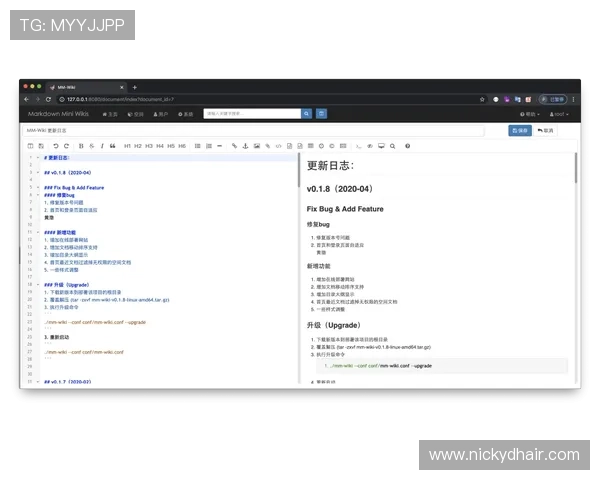Focus the keyword search input field
600x480 pixels.
point(252,114)
